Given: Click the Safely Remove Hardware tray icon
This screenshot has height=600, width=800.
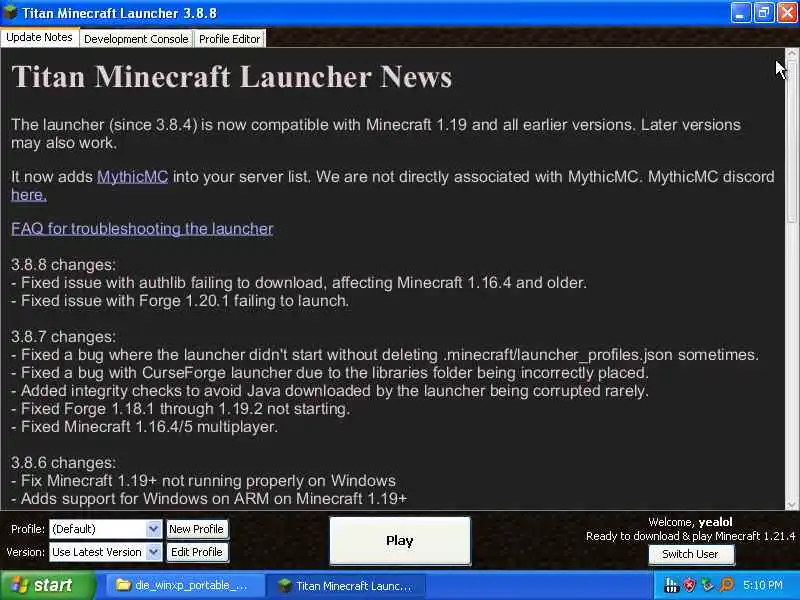Looking at the screenshot, I should tap(708, 585).
